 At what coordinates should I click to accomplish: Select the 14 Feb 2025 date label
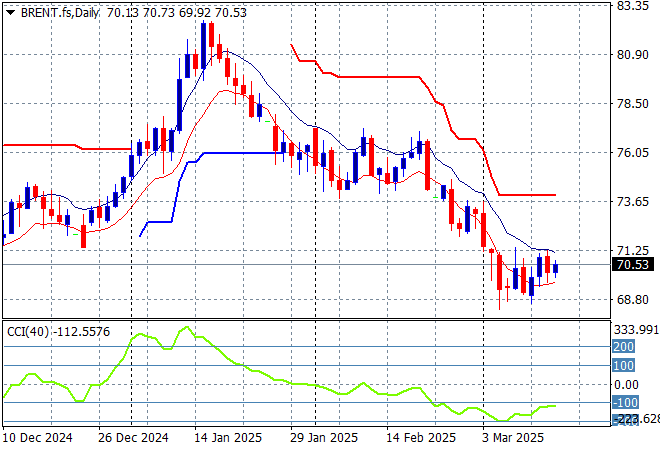pyautogui.click(x=421, y=438)
